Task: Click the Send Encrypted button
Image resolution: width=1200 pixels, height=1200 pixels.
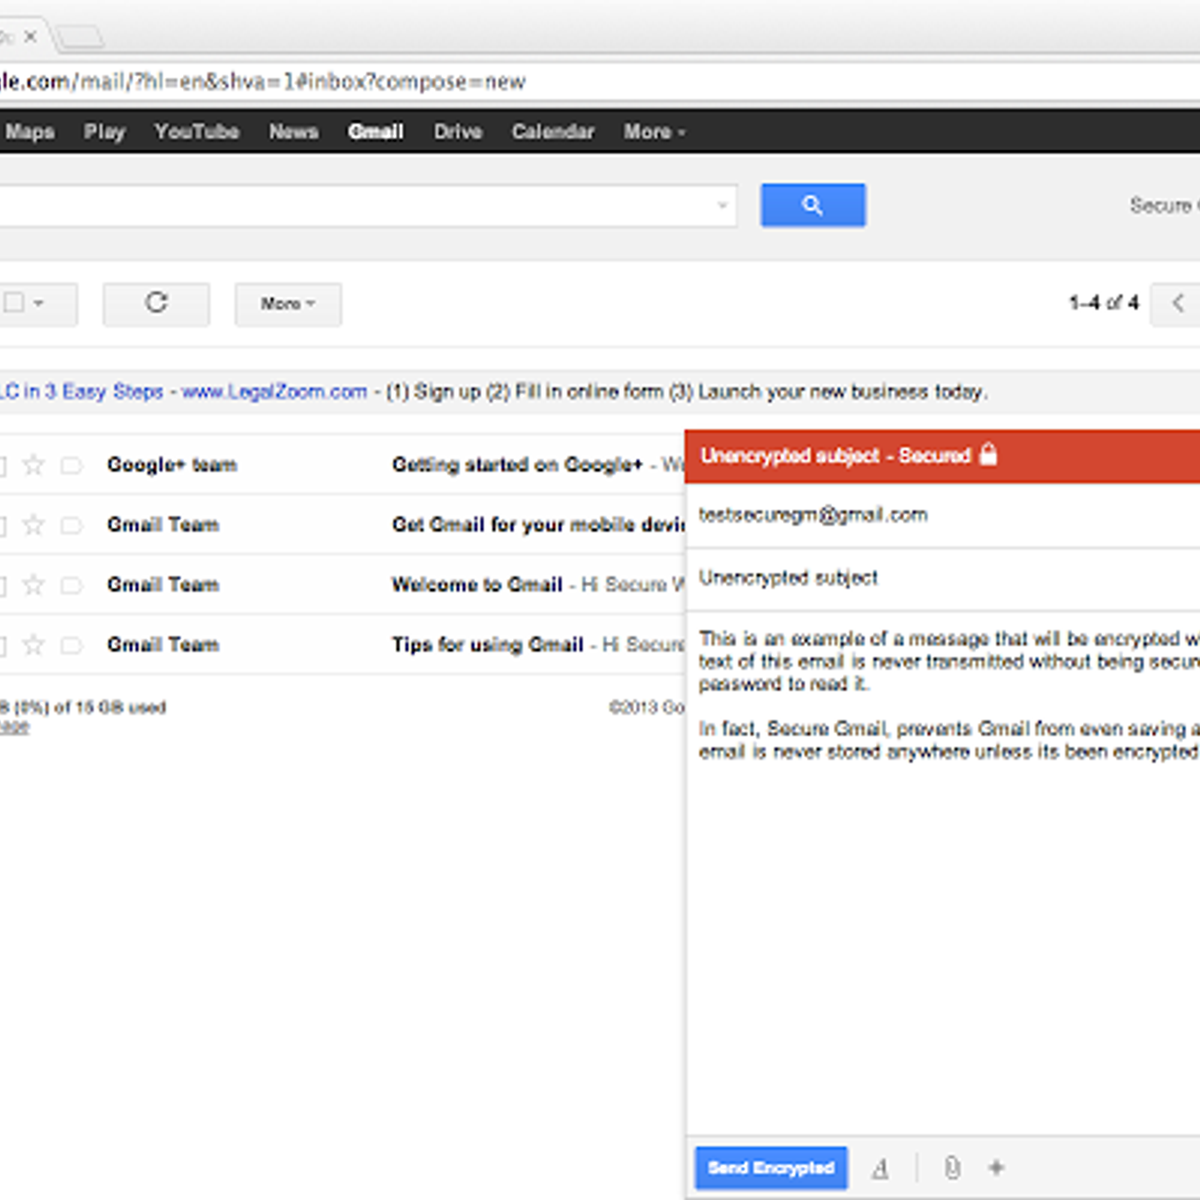Action: (771, 1168)
